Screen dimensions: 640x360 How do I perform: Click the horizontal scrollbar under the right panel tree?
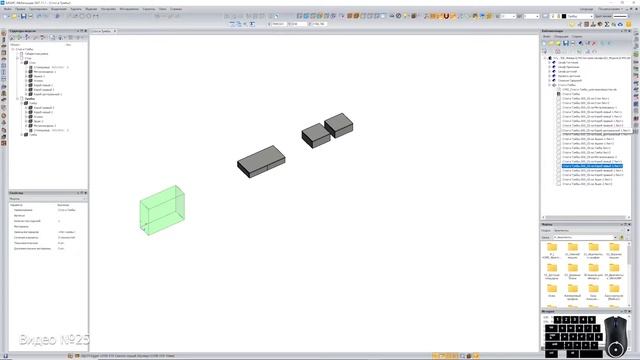(x=587, y=217)
